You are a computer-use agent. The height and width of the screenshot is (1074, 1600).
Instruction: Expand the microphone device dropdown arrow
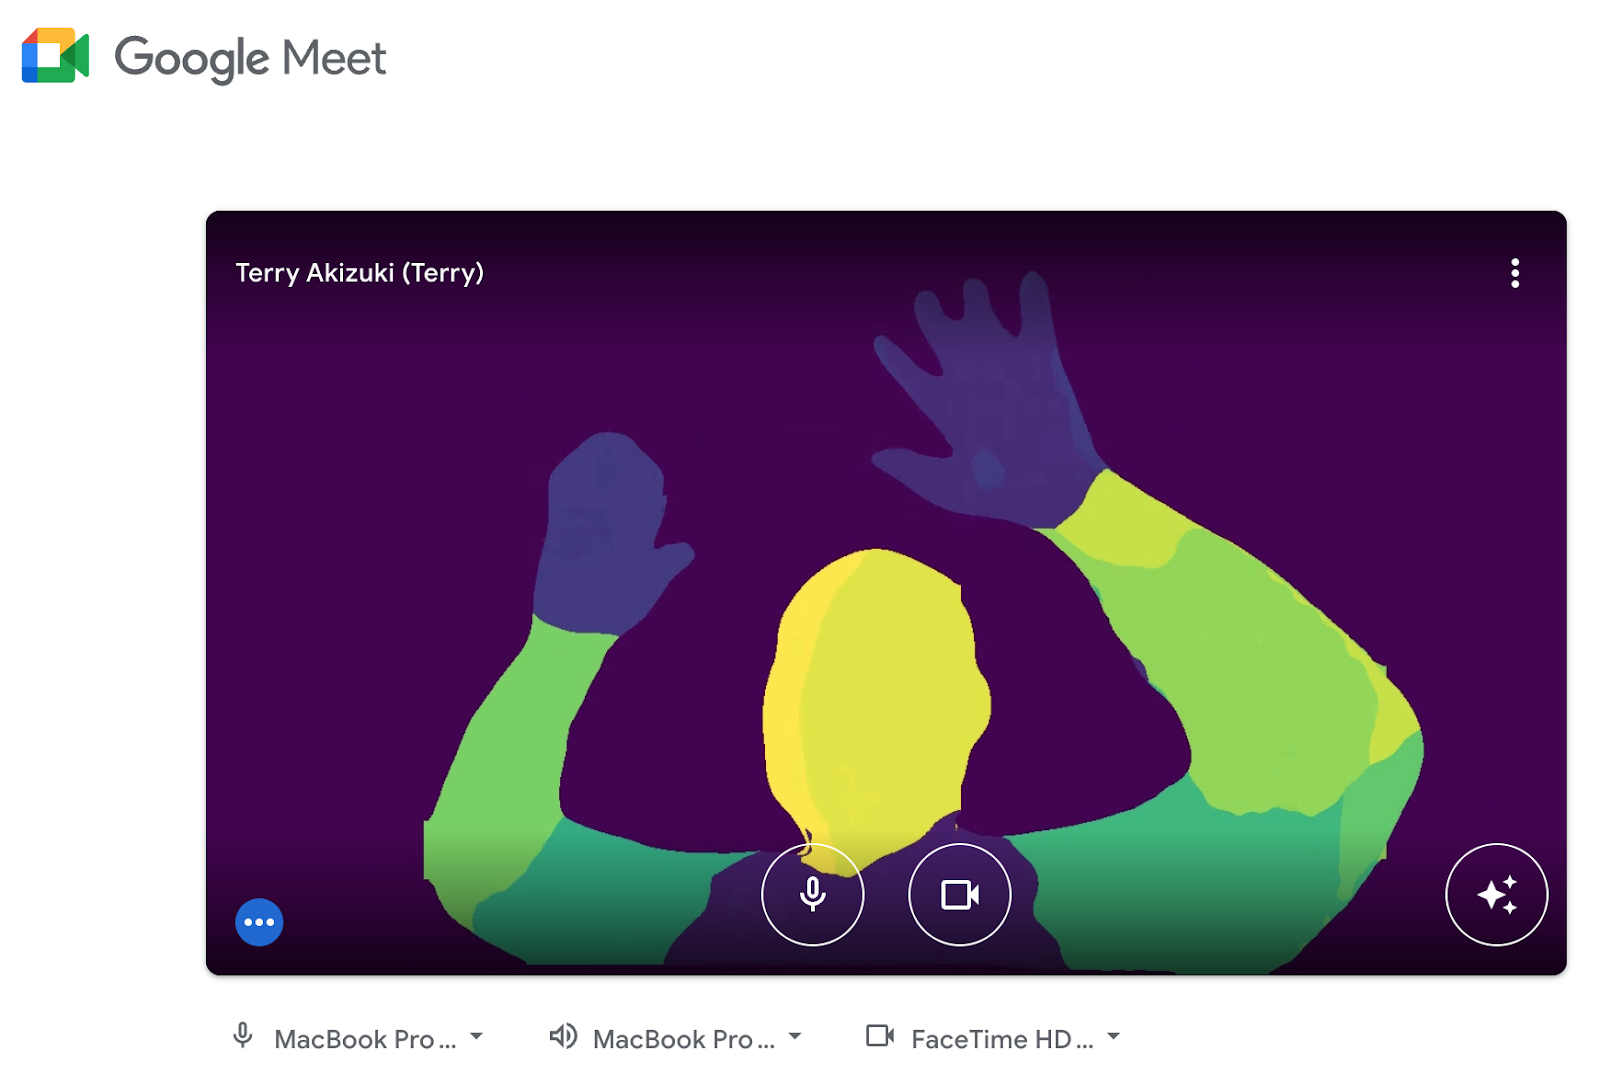click(x=476, y=1037)
